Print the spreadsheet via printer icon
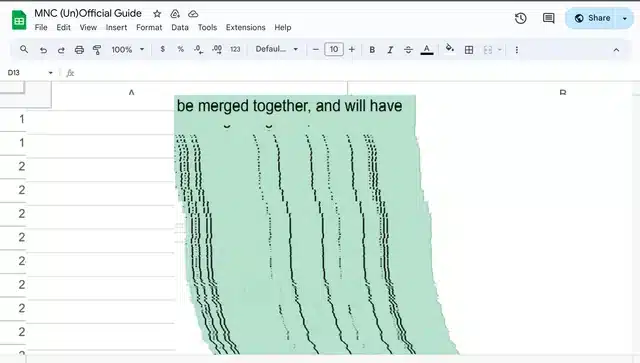 79,50
